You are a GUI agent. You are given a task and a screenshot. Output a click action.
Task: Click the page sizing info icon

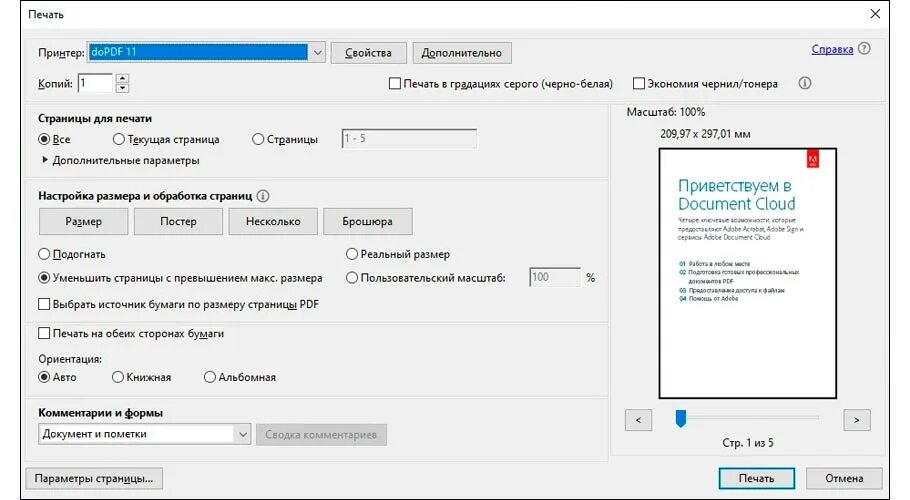click(x=263, y=196)
